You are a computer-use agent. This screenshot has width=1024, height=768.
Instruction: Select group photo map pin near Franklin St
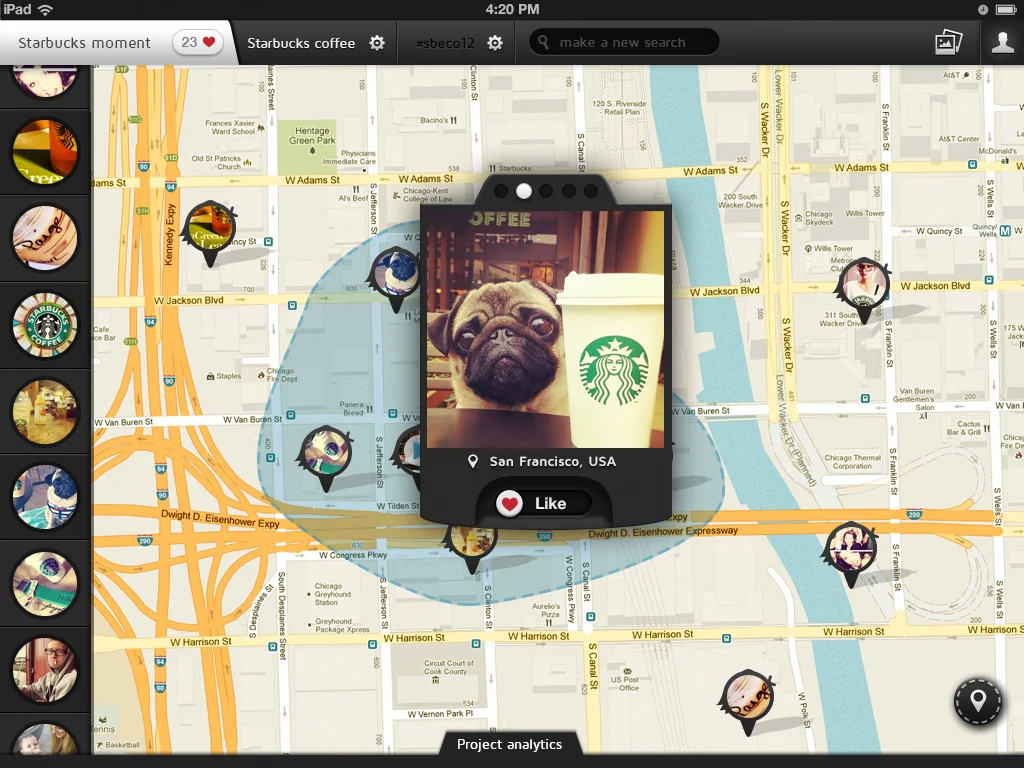coord(849,552)
